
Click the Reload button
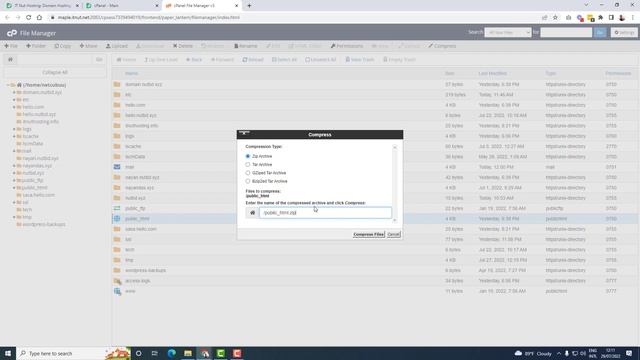(x=253, y=60)
